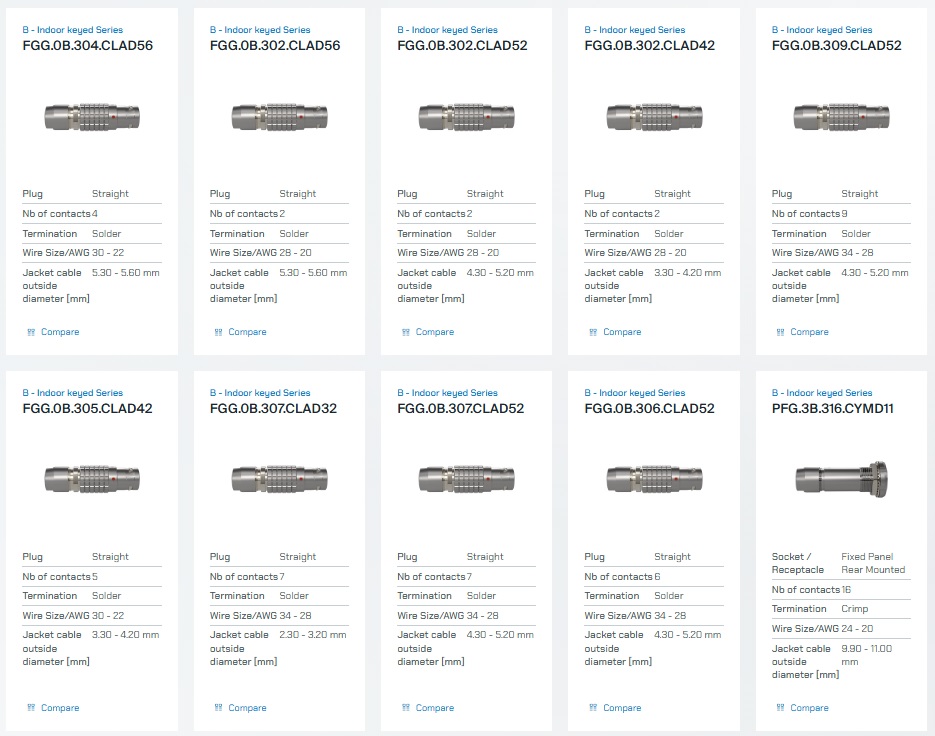Screen dimensions: 935x736
Task: Click the FGG.0B.304.CLAD56 plug image
Action: 91,117
